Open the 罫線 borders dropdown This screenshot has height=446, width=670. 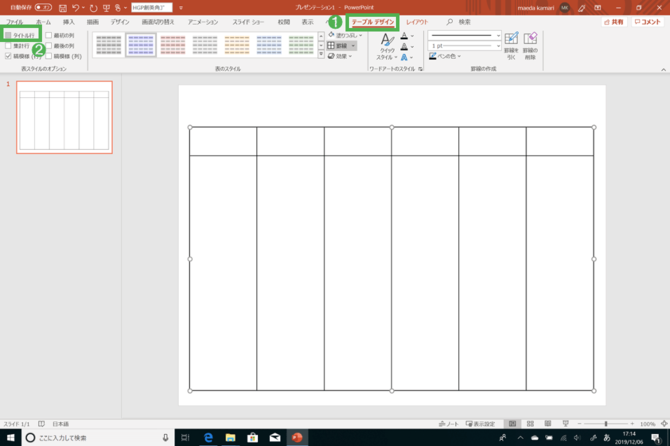tap(342, 46)
